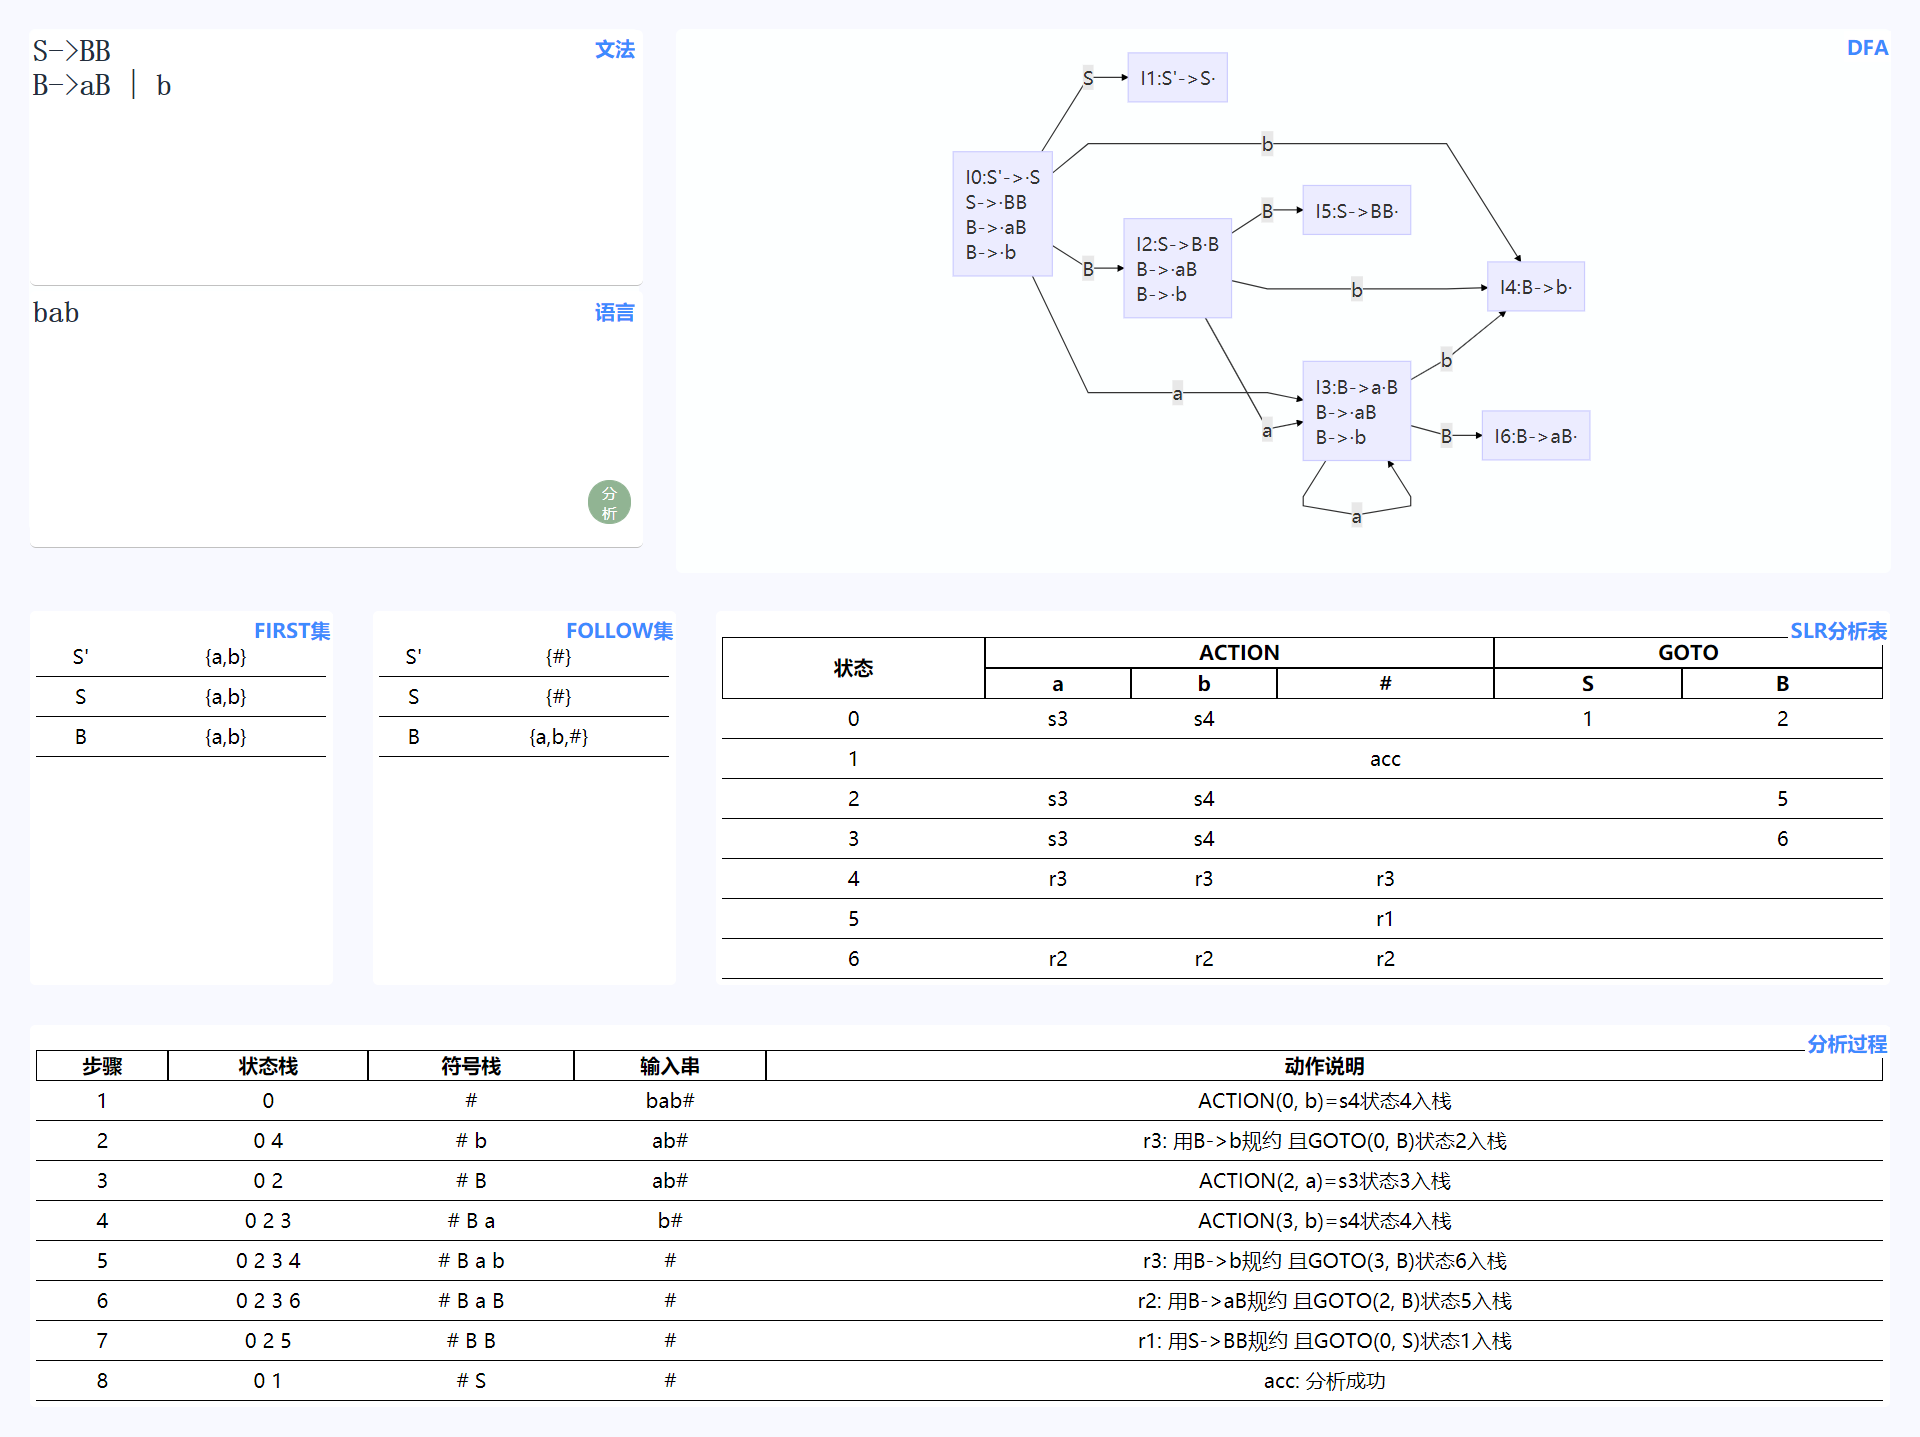
Task: Select the I6:B->aB· DFA node
Action: tap(1535, 436)
